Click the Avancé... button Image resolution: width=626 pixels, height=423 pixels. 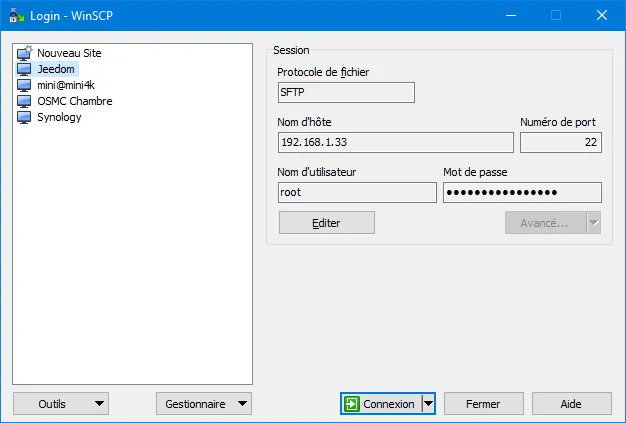point(546,223)
